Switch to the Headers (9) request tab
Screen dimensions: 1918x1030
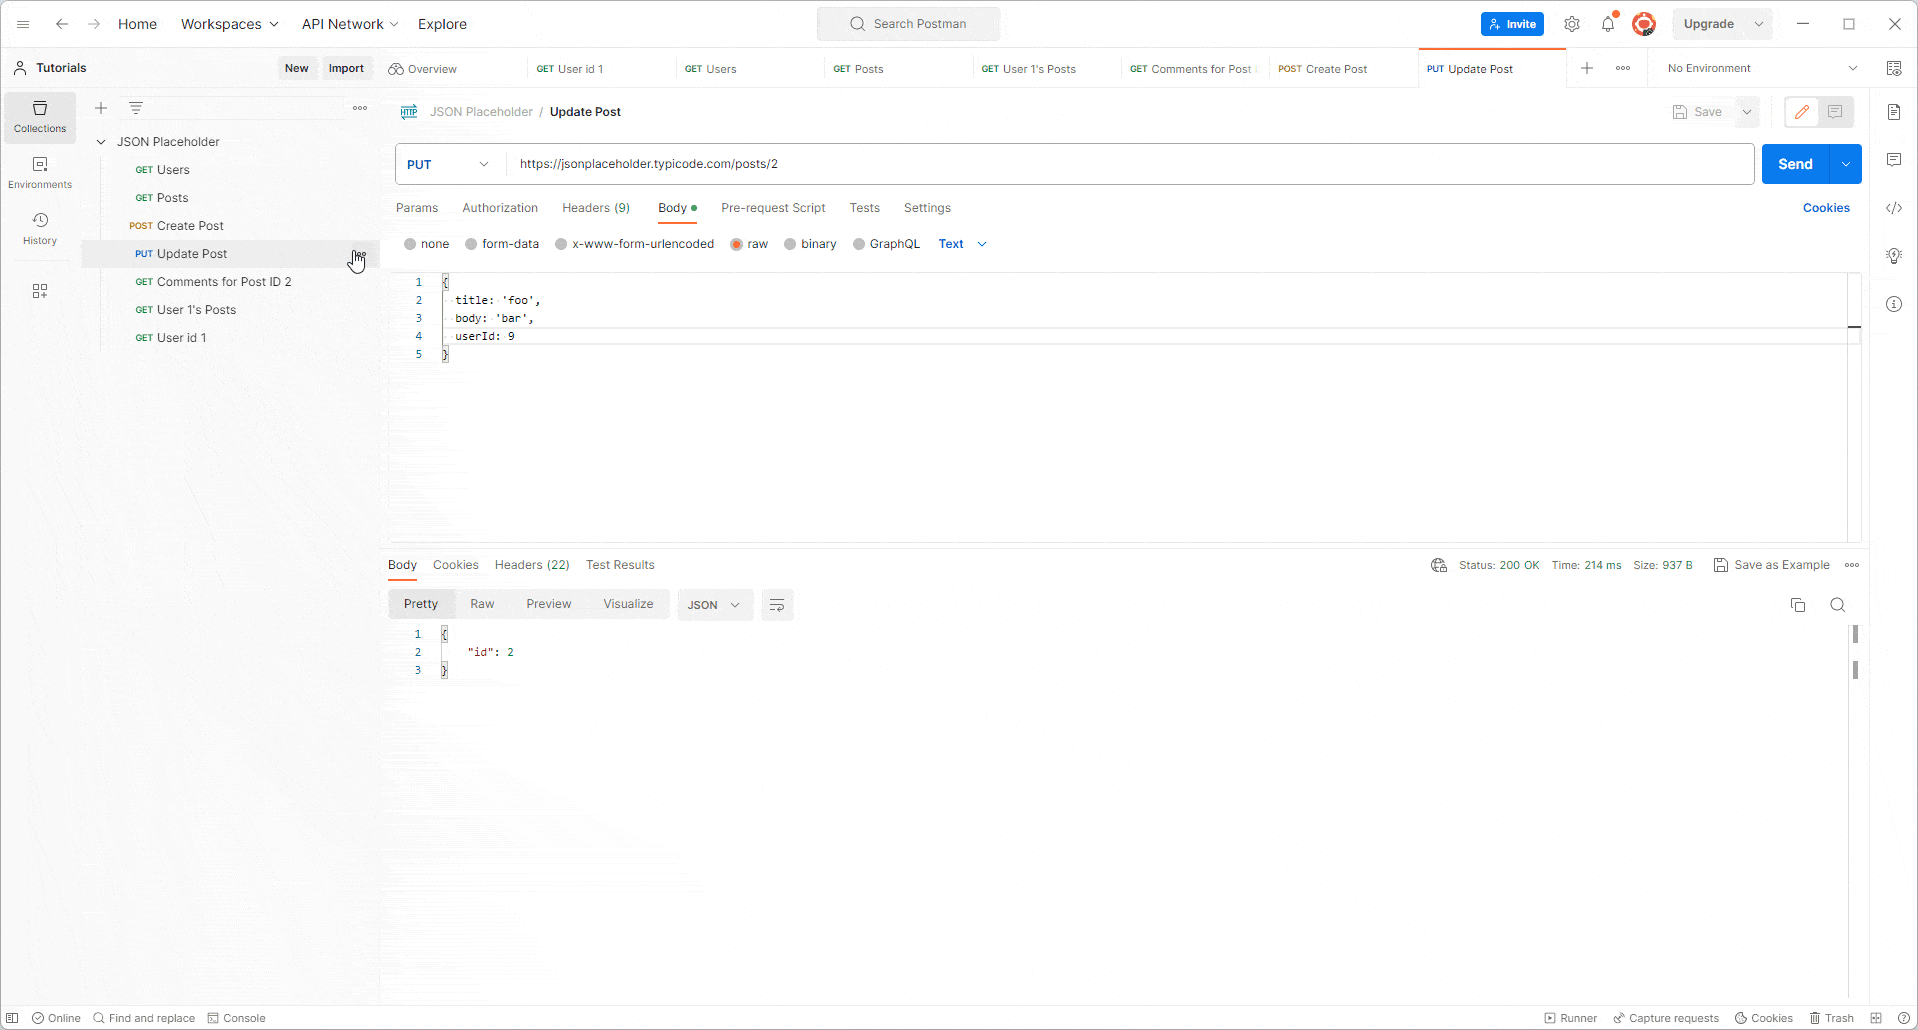click(596, 208)
